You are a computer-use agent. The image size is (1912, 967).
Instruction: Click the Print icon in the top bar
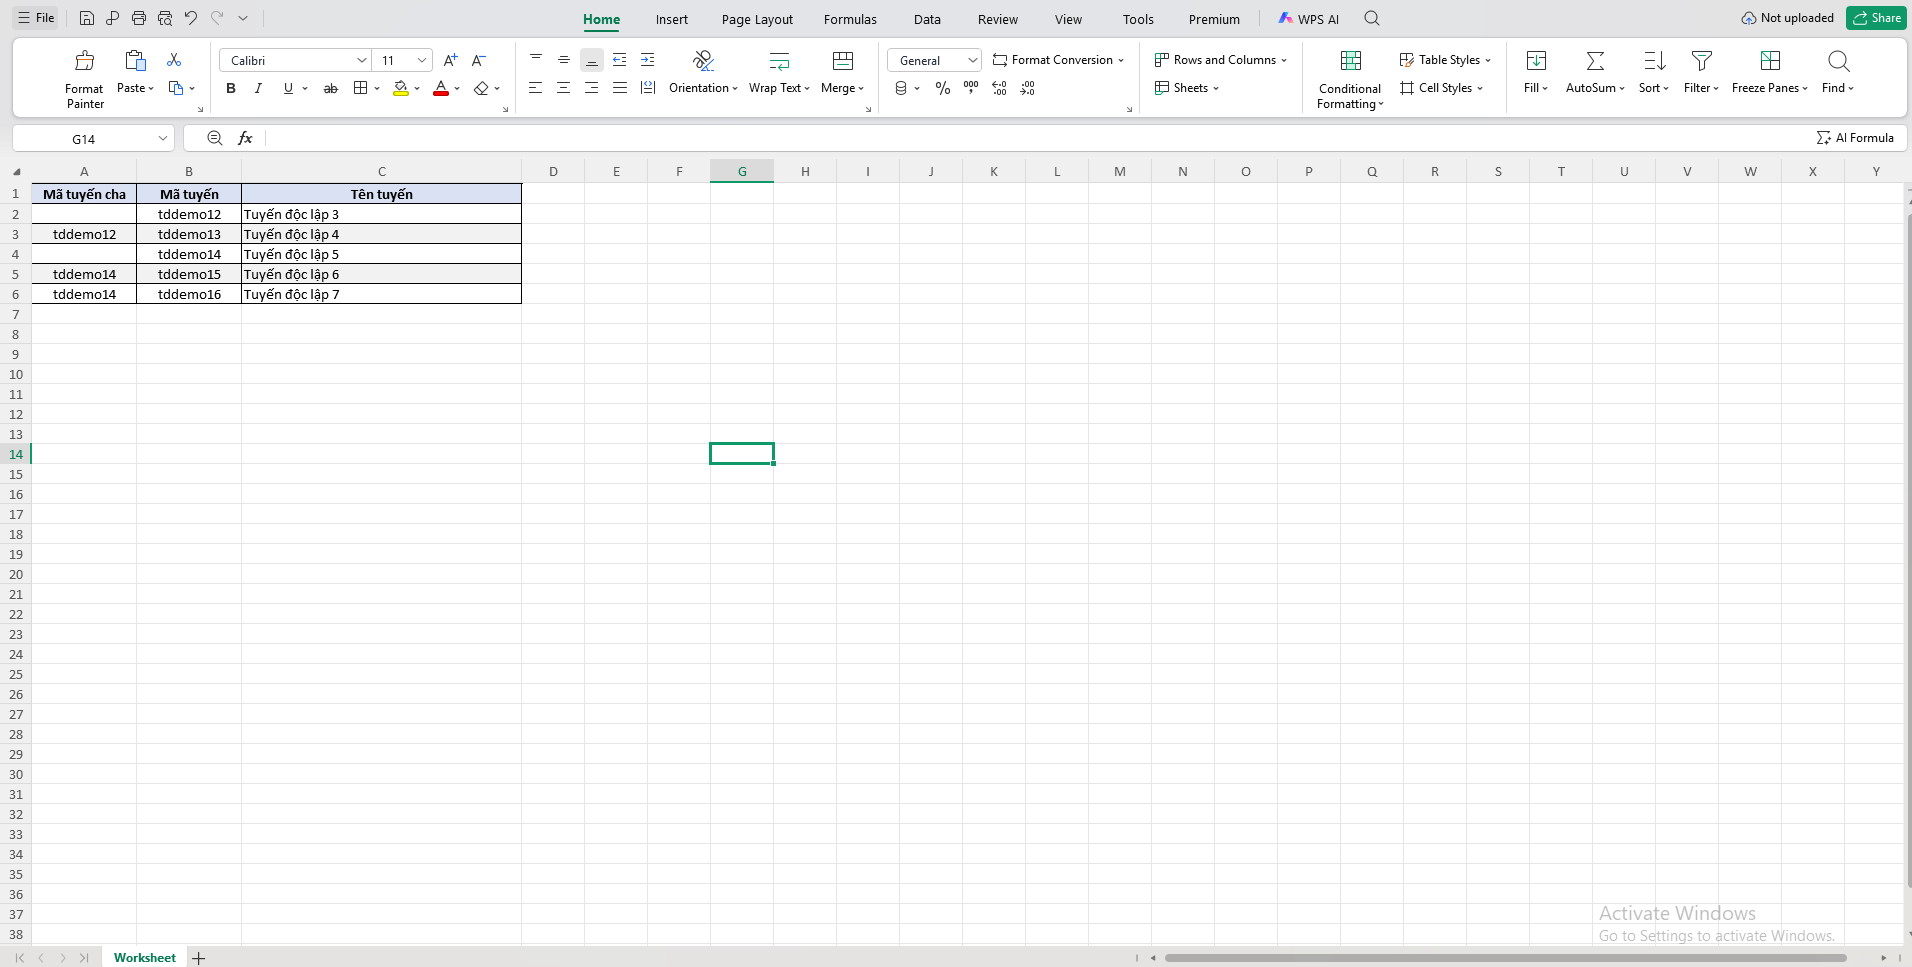(x=139, y=18)
